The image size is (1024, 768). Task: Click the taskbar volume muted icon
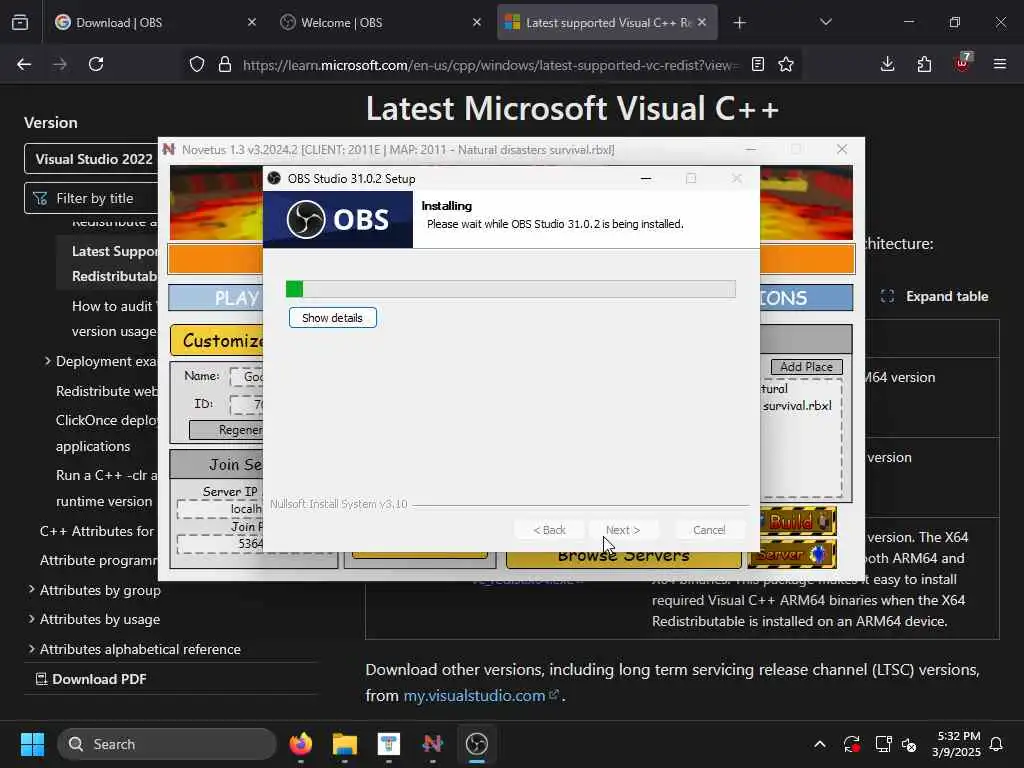pyautogui.click(x=909, y=744)
